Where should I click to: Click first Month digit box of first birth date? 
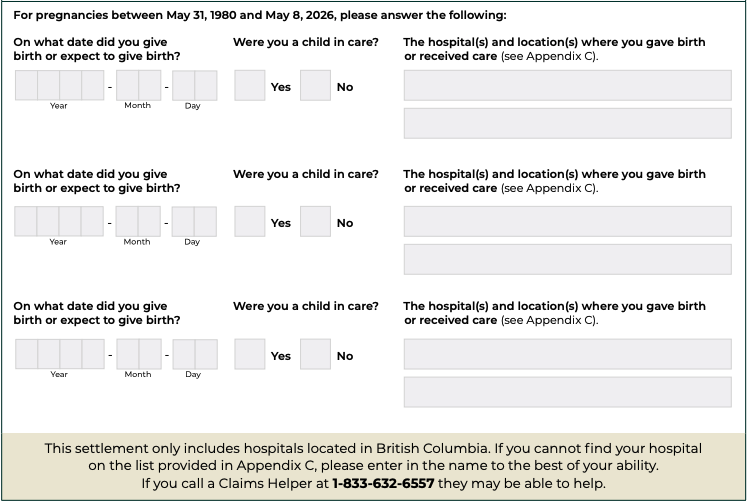(128, 85)
